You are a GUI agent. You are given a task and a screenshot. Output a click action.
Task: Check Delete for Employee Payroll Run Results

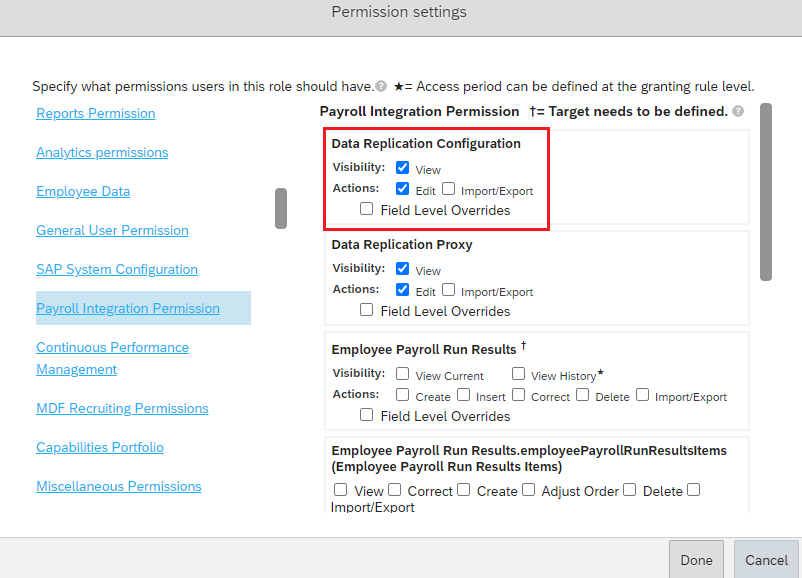click(583, 395)
